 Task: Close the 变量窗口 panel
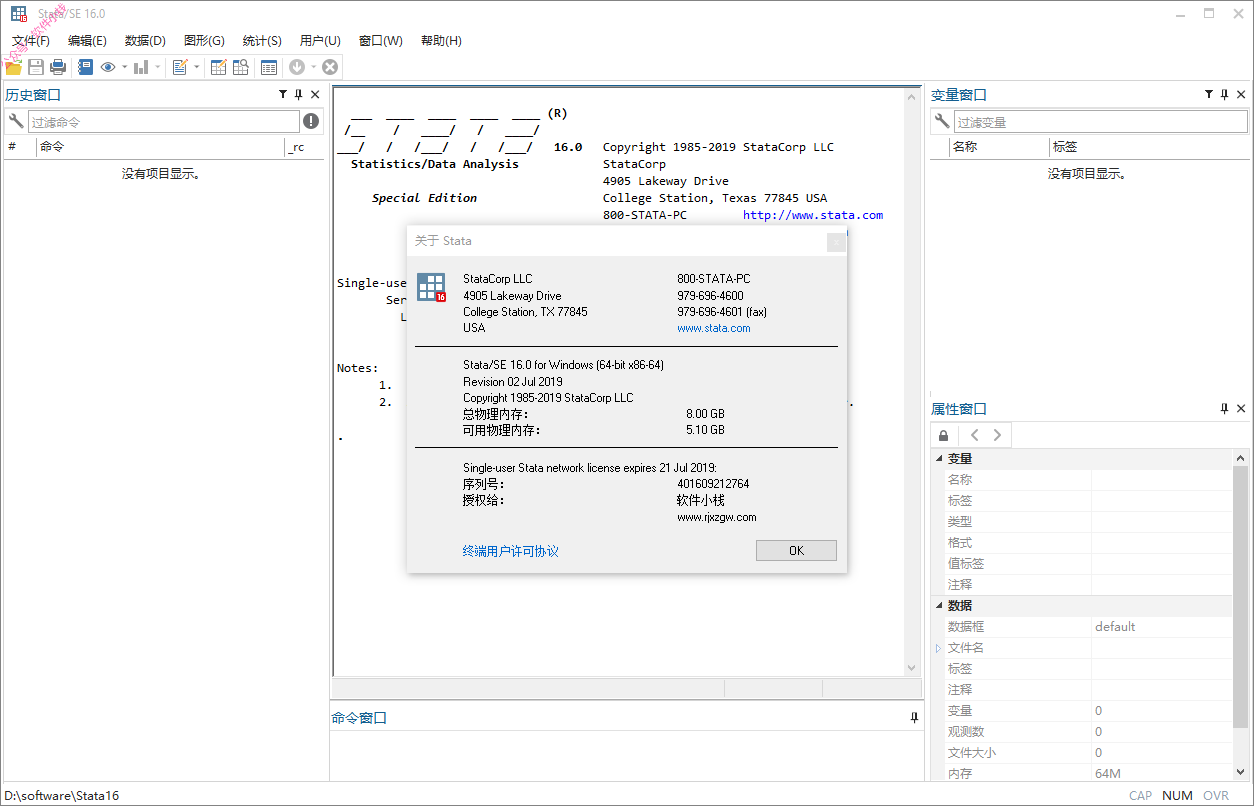click(x=1241, y=95)
